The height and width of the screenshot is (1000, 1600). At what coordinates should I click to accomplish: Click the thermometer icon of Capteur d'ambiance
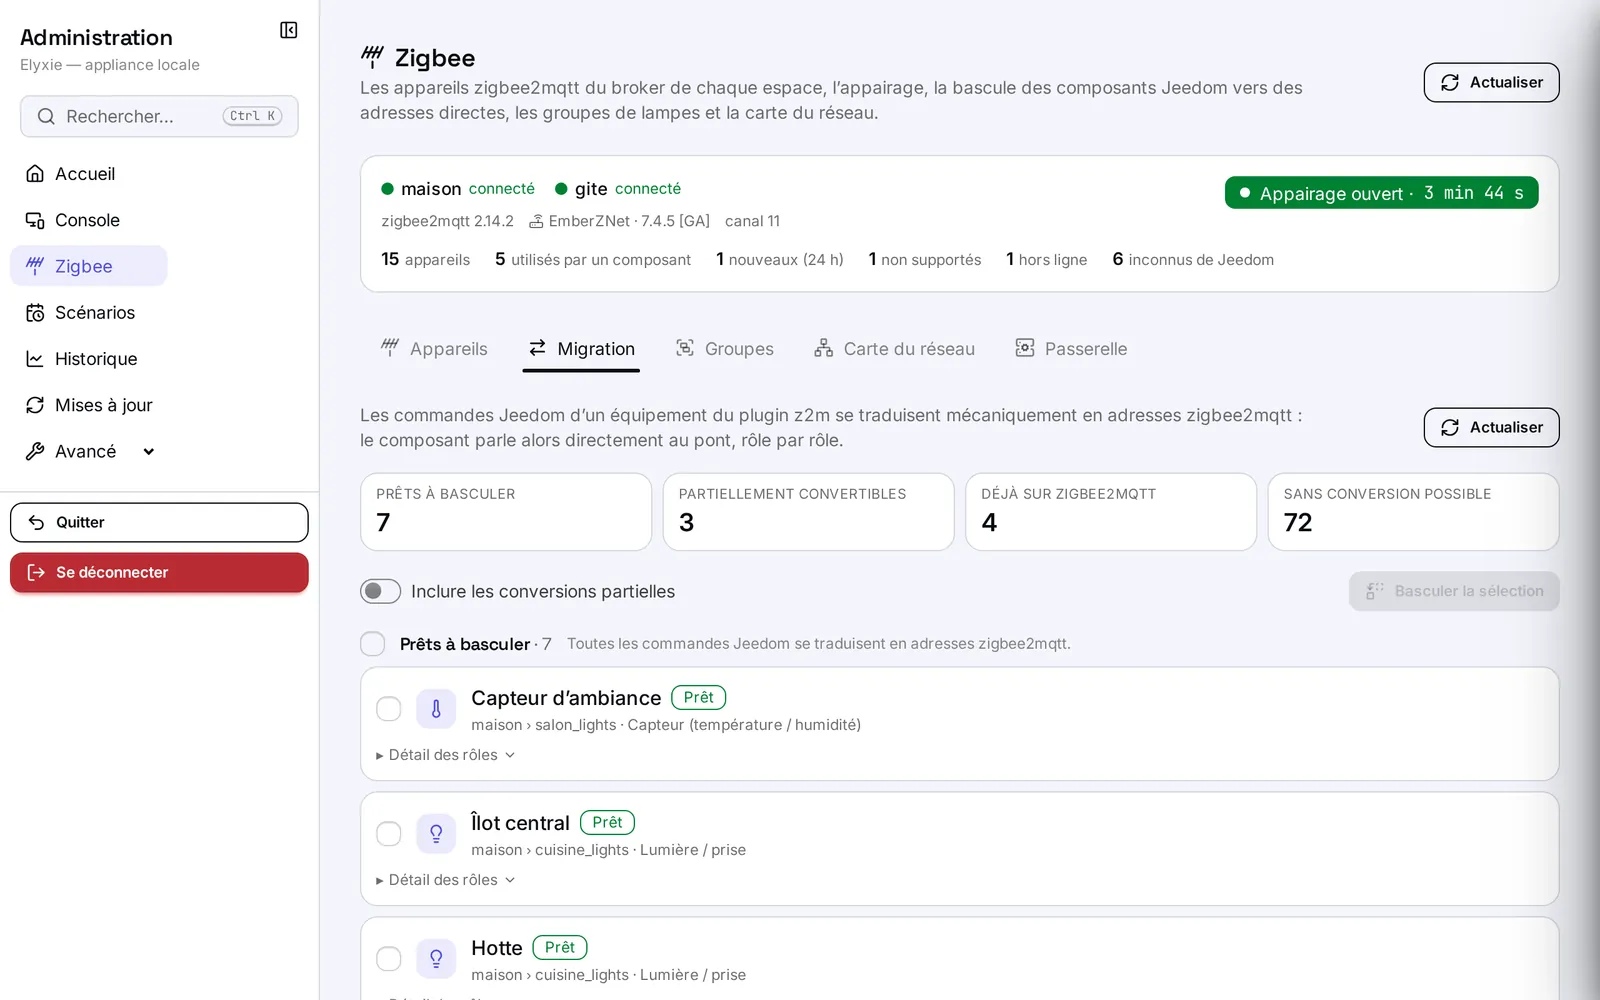[436, 709]
